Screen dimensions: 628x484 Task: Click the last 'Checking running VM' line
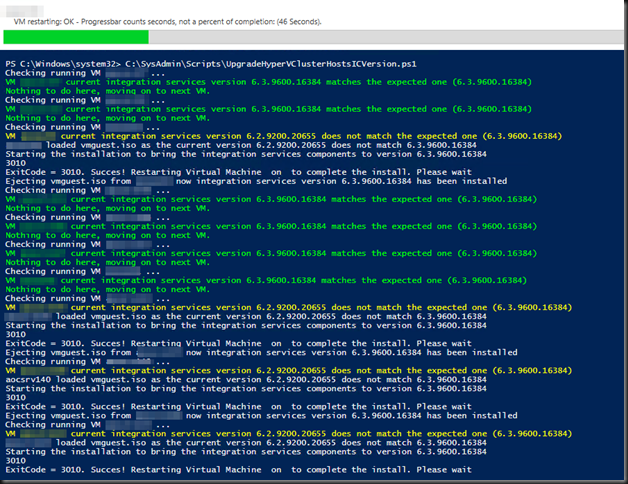coord(87,425)
